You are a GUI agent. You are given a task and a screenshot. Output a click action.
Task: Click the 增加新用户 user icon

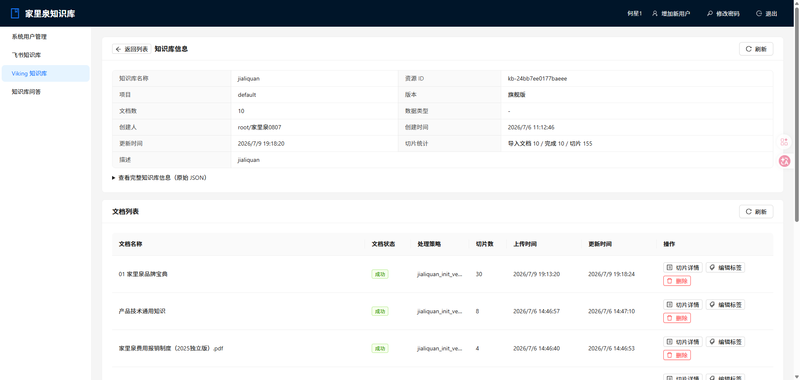[x=655, y=14]
